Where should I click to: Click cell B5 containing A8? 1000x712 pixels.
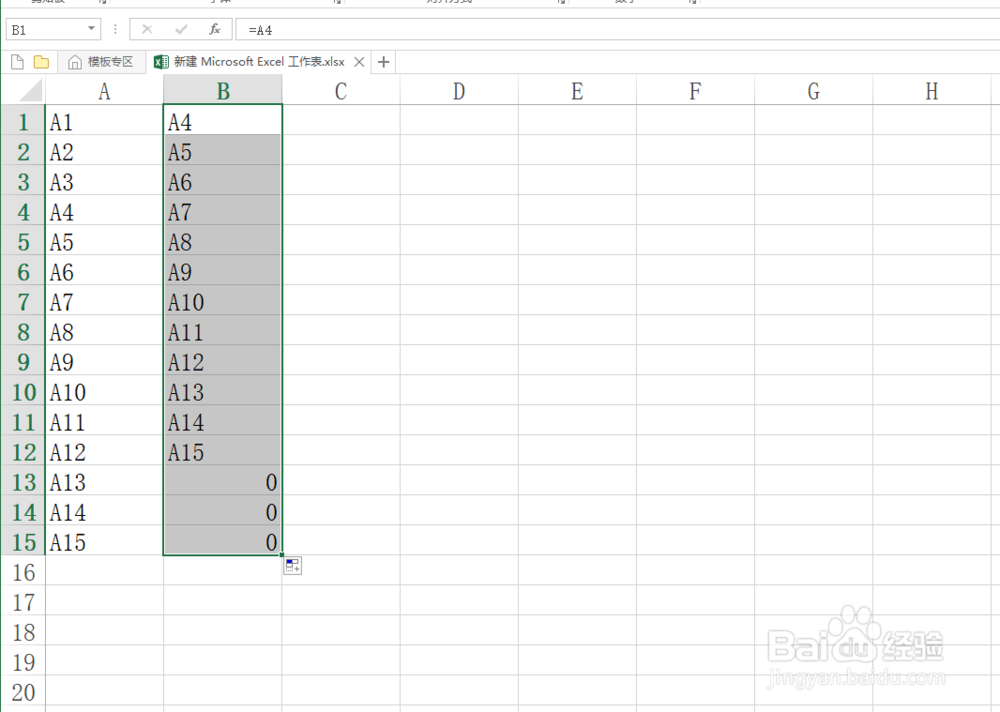tap(223, 240)
